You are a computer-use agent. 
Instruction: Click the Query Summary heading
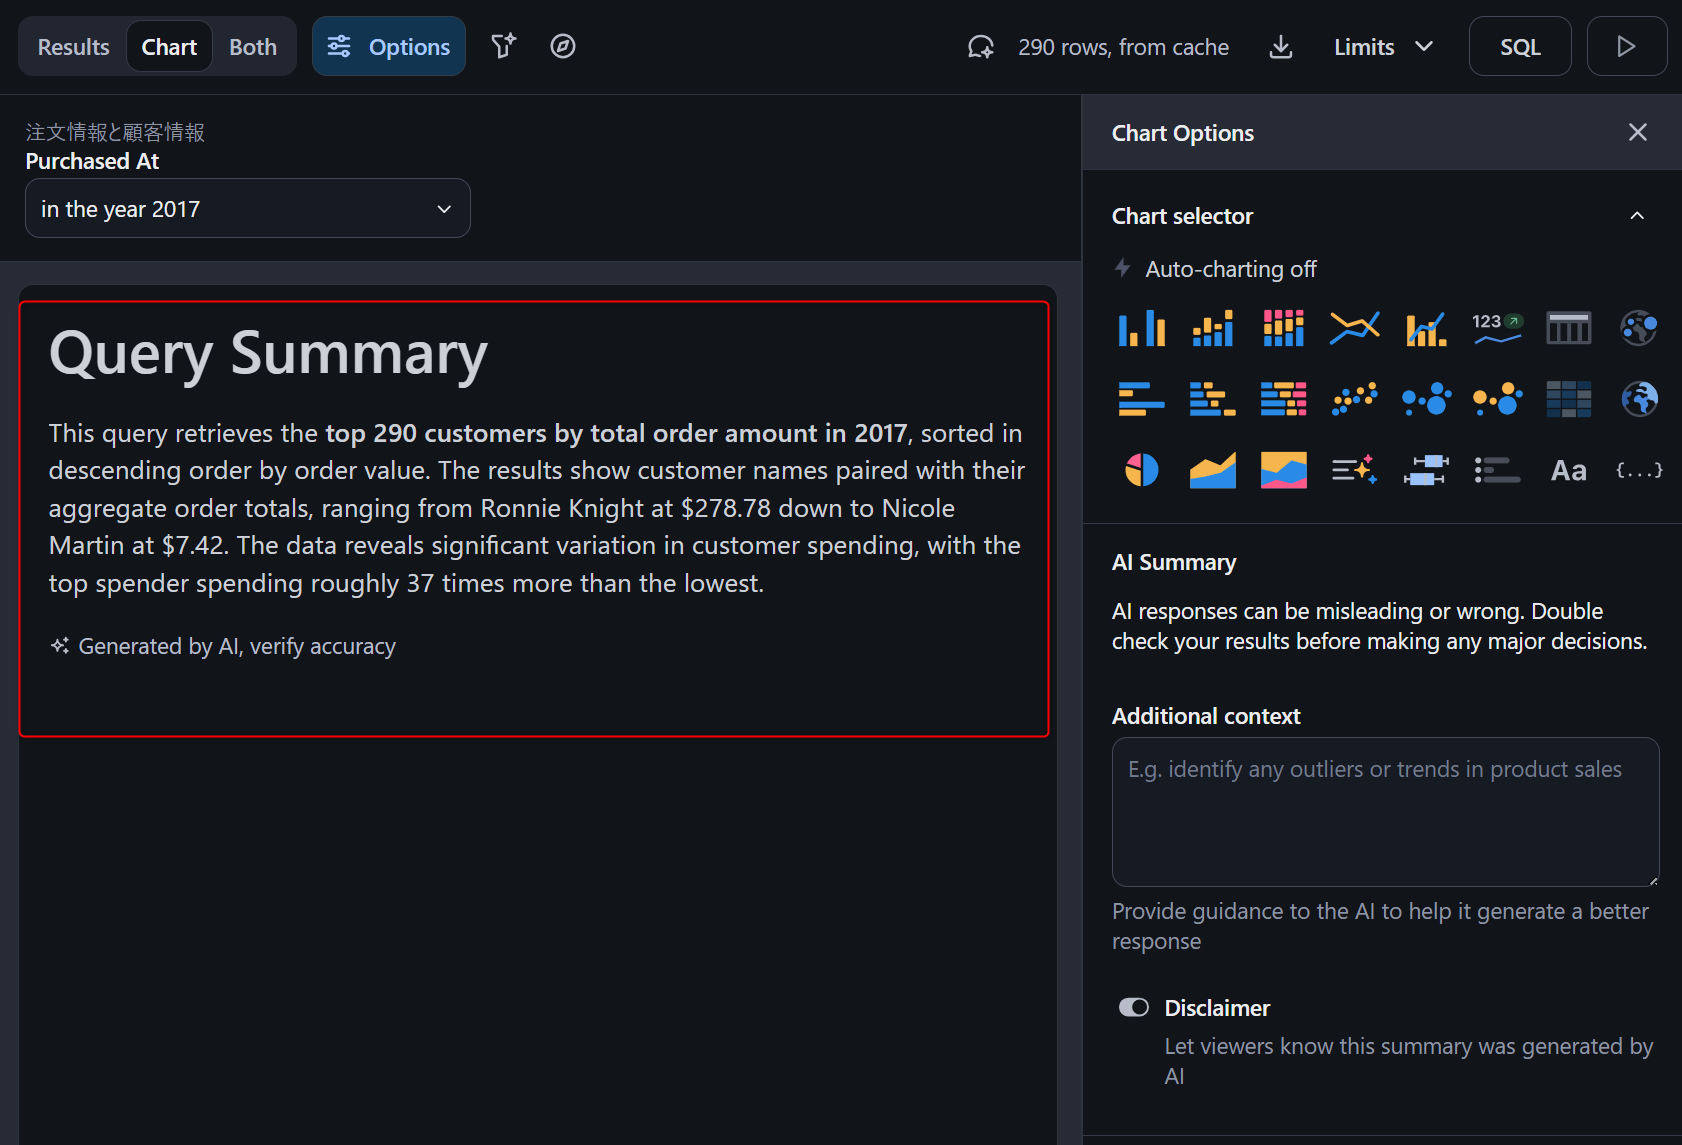point(268,354)
